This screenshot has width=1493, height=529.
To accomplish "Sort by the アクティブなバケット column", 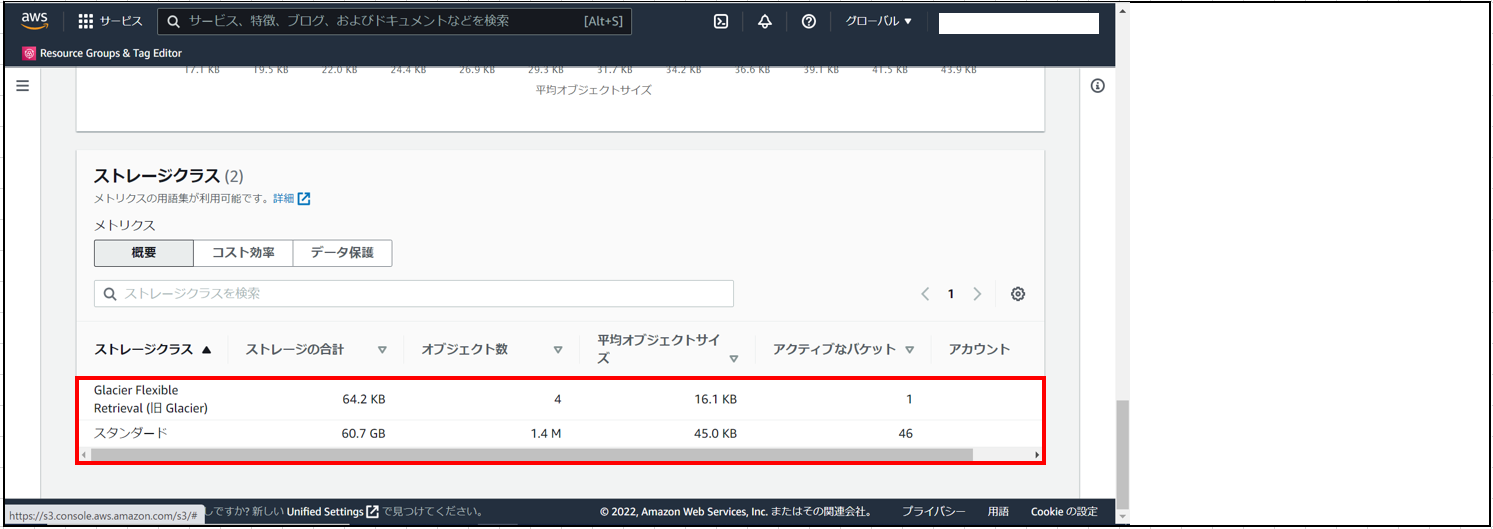I will pos(844,350).
